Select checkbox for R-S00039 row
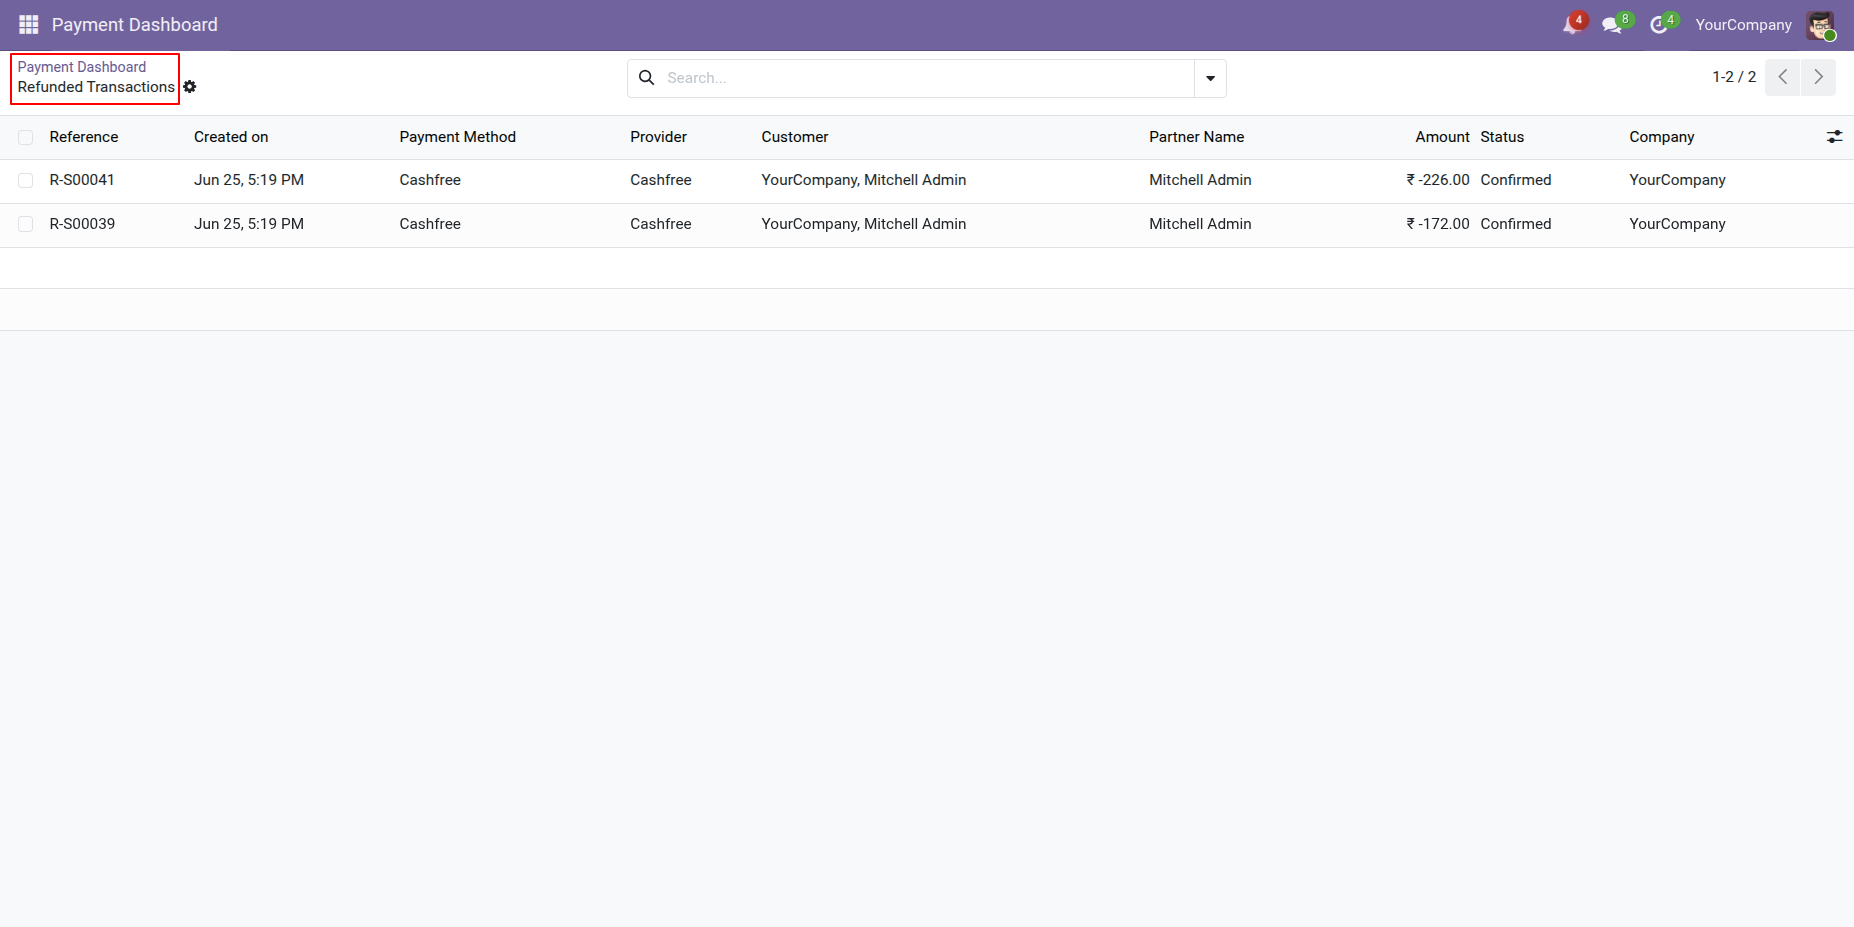The height and width of the screenshot is (927, 1854). coord(26,225)
